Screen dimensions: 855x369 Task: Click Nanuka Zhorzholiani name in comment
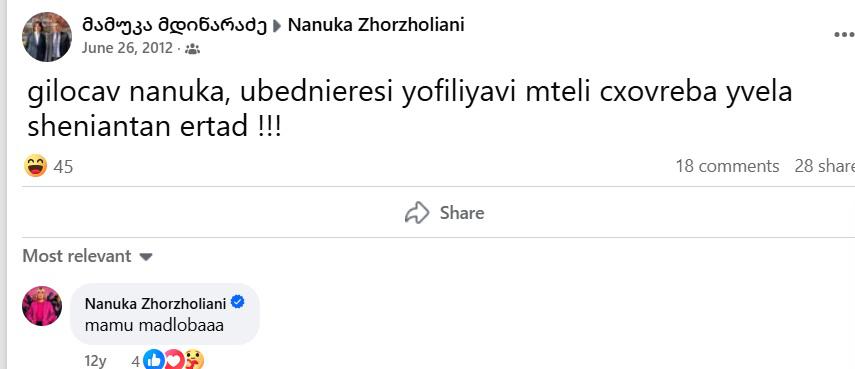point(156,304)
